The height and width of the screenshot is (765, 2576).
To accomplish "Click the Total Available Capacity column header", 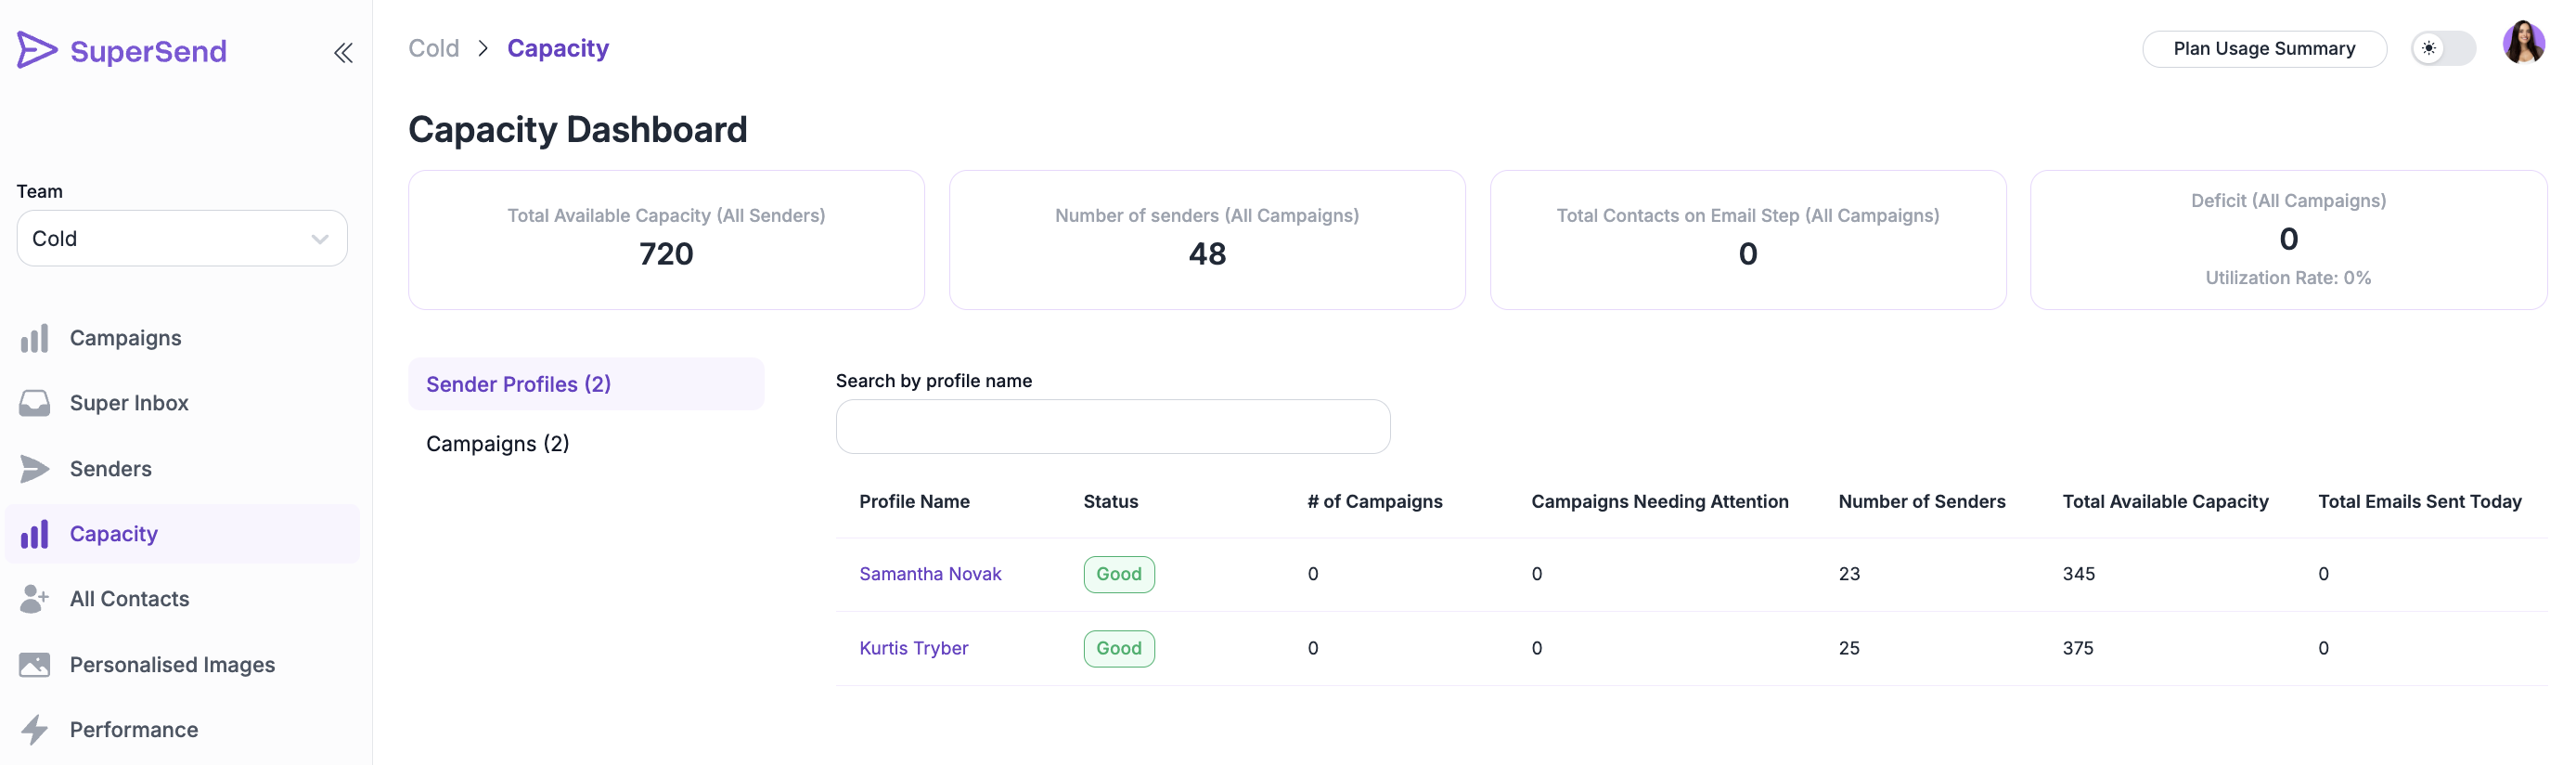I will (x=2165, y=502).
